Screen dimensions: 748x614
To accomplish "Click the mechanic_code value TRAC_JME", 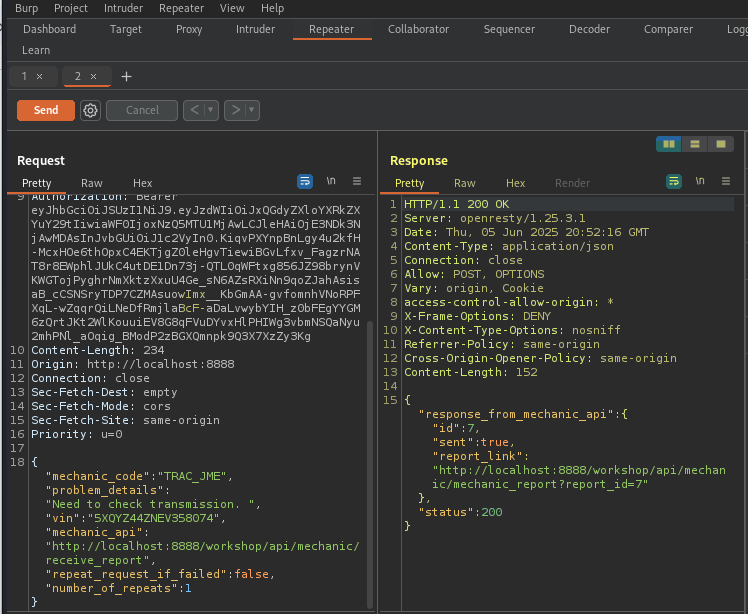I will [192, 476].
